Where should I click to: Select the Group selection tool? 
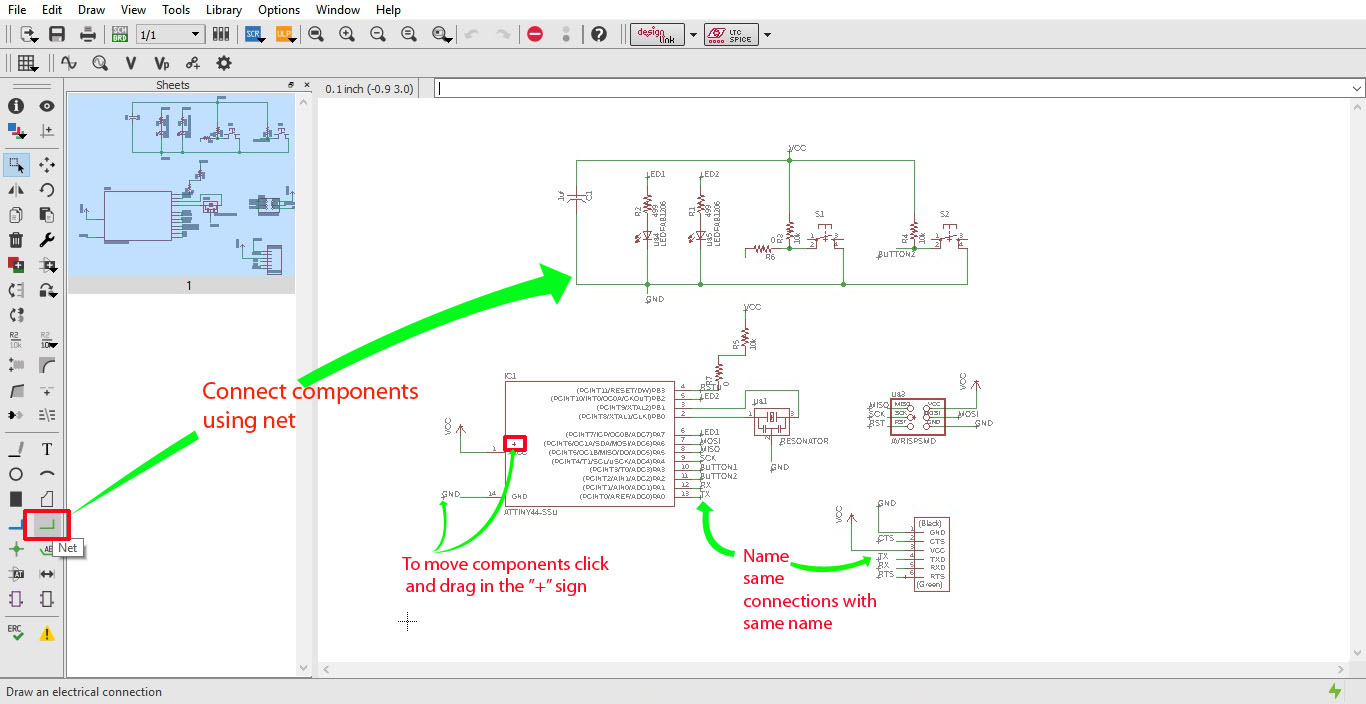pos(16,165)
